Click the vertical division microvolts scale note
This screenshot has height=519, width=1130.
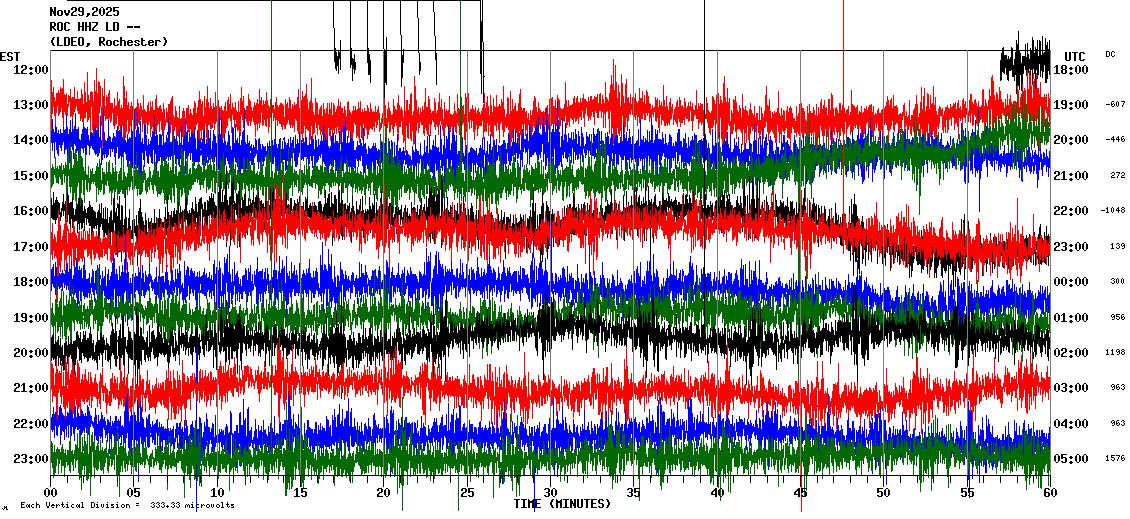point(127,505)
